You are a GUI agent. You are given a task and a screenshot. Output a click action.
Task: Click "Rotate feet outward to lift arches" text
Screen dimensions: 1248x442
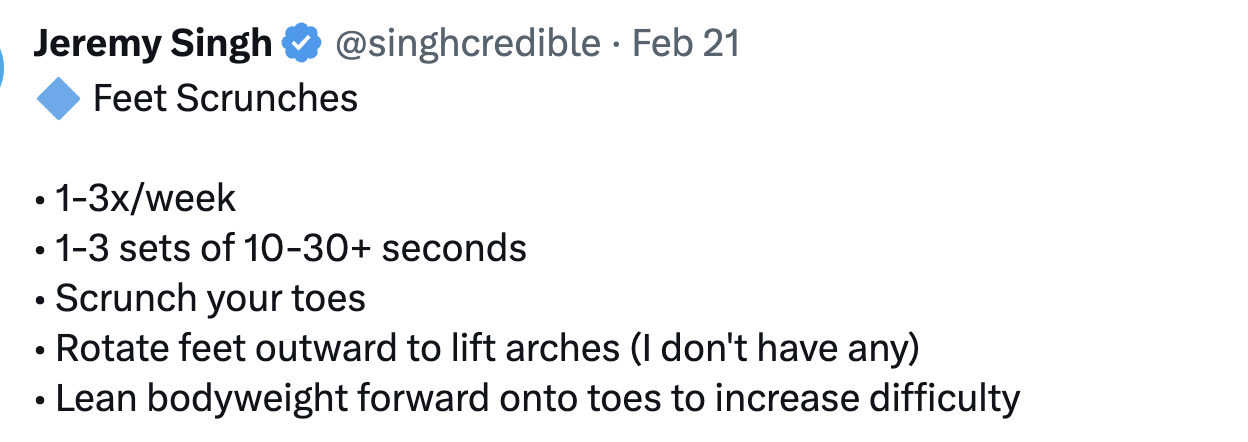[x=338, y=348]
